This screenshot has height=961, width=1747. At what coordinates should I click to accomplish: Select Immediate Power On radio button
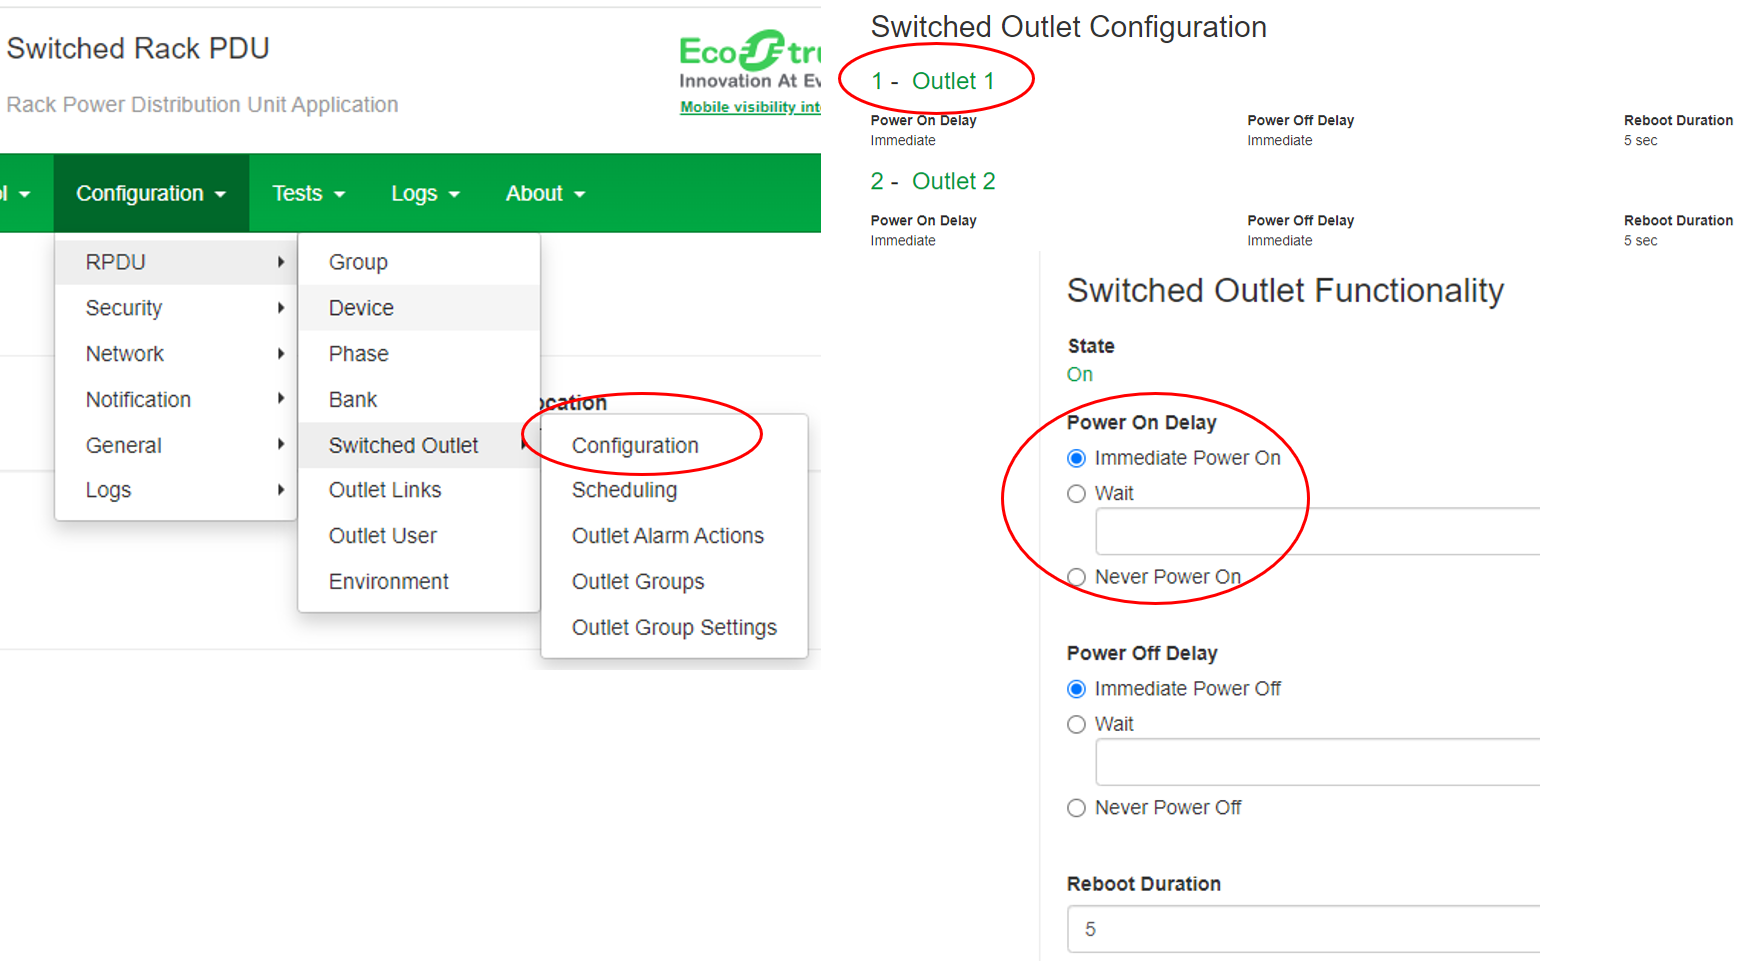(x=1076, y=458)
